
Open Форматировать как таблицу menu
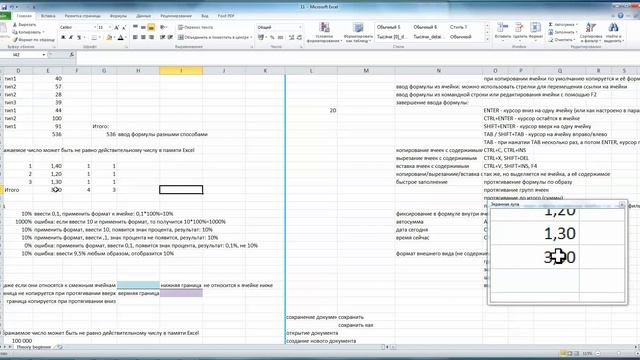coord(358,33)
